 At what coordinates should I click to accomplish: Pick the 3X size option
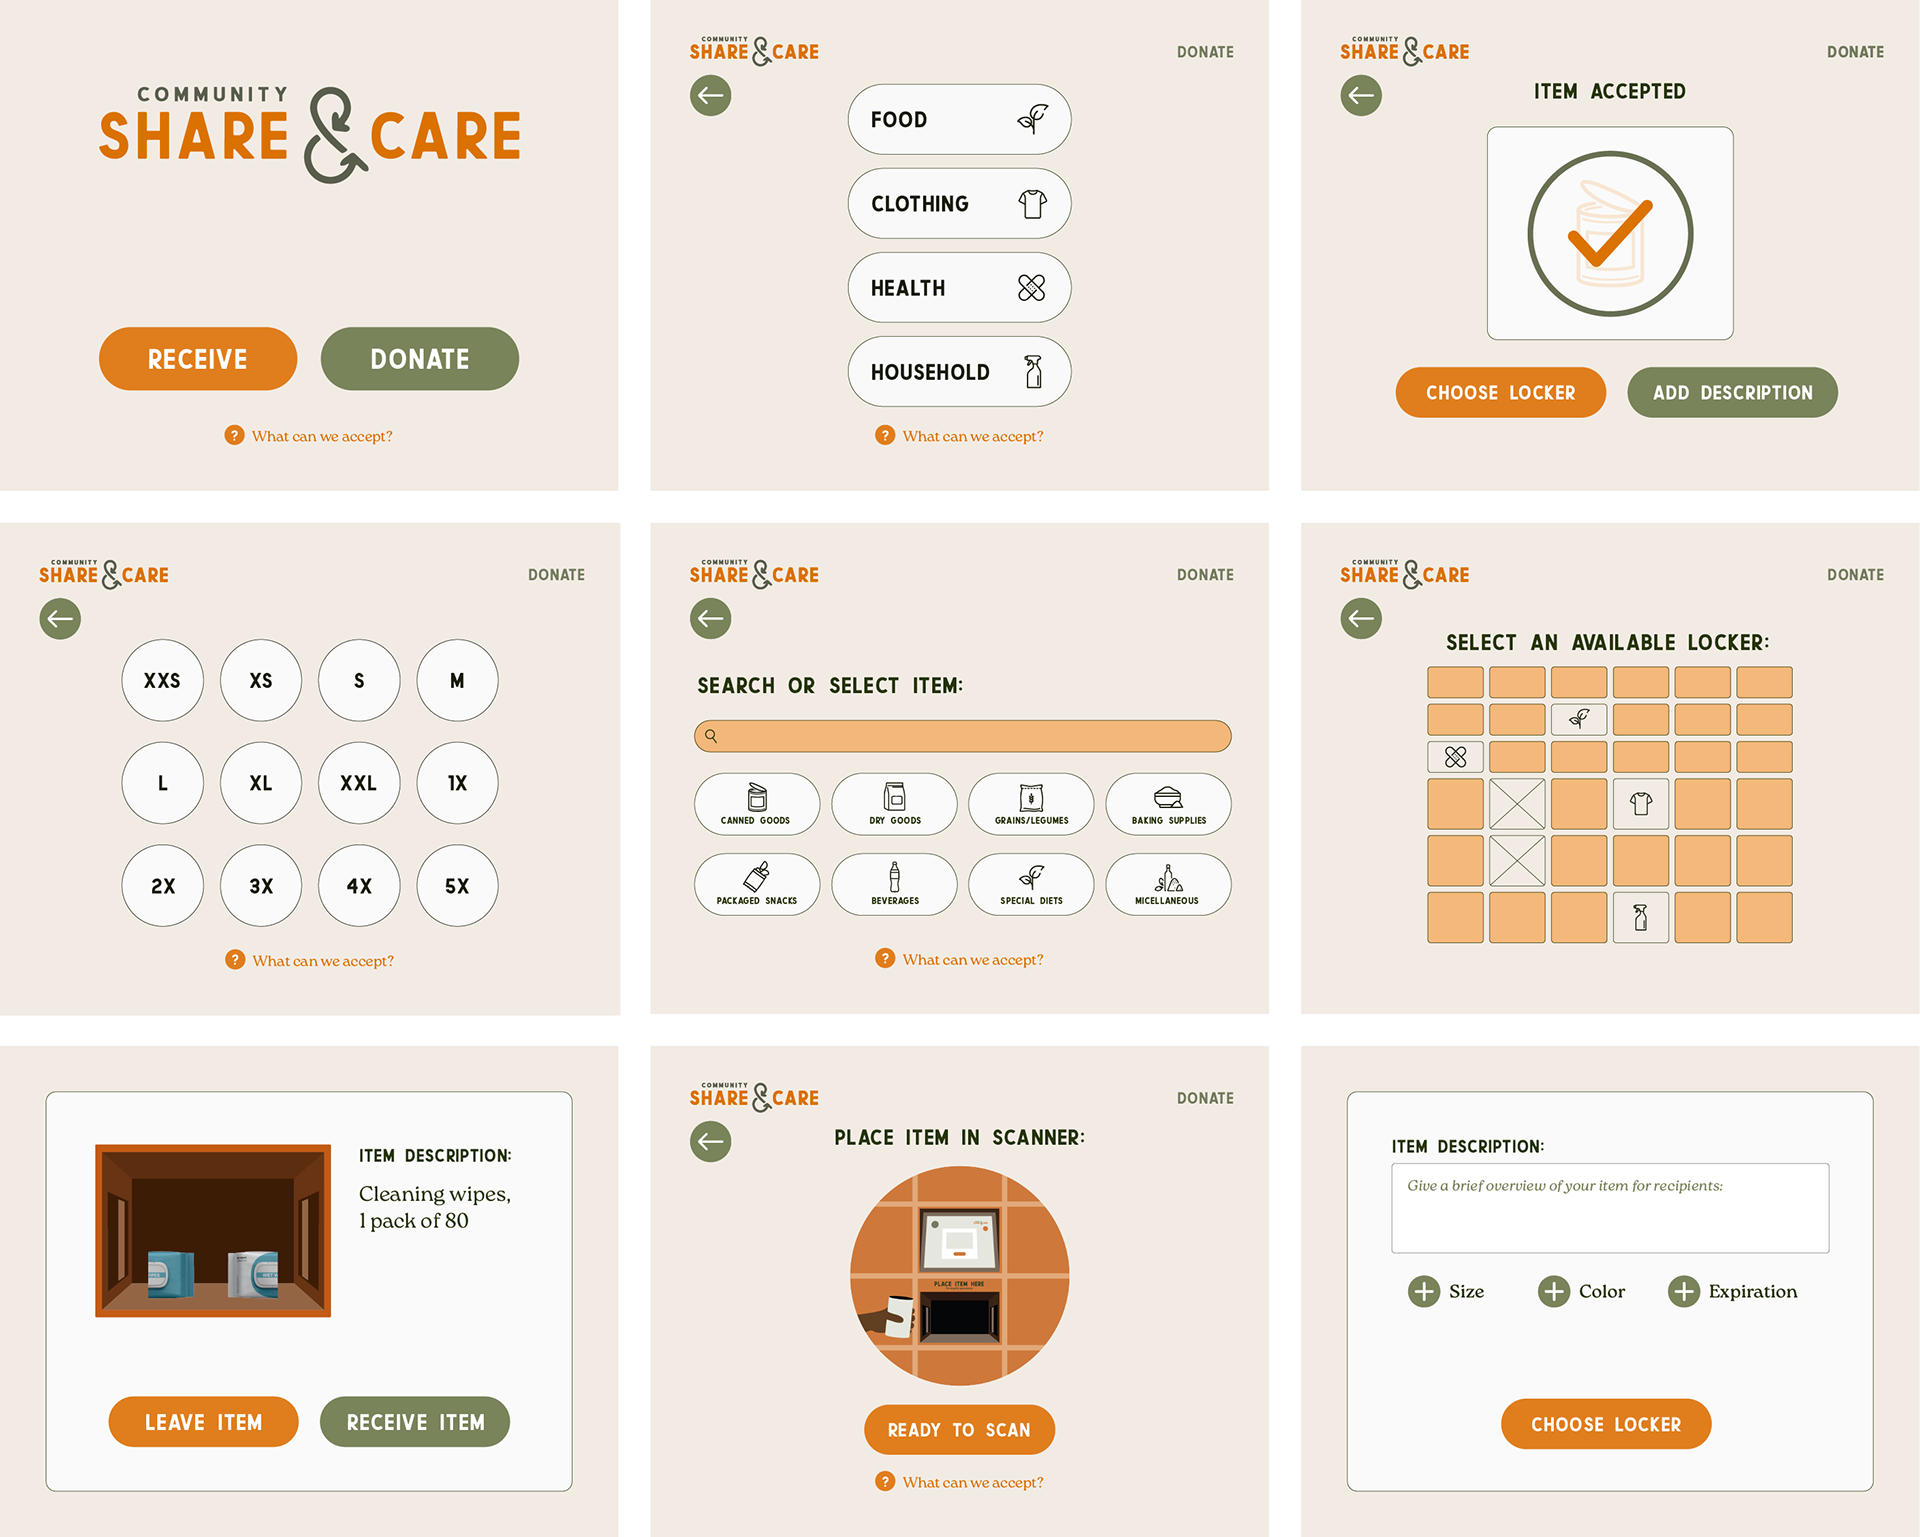[261, 886]
